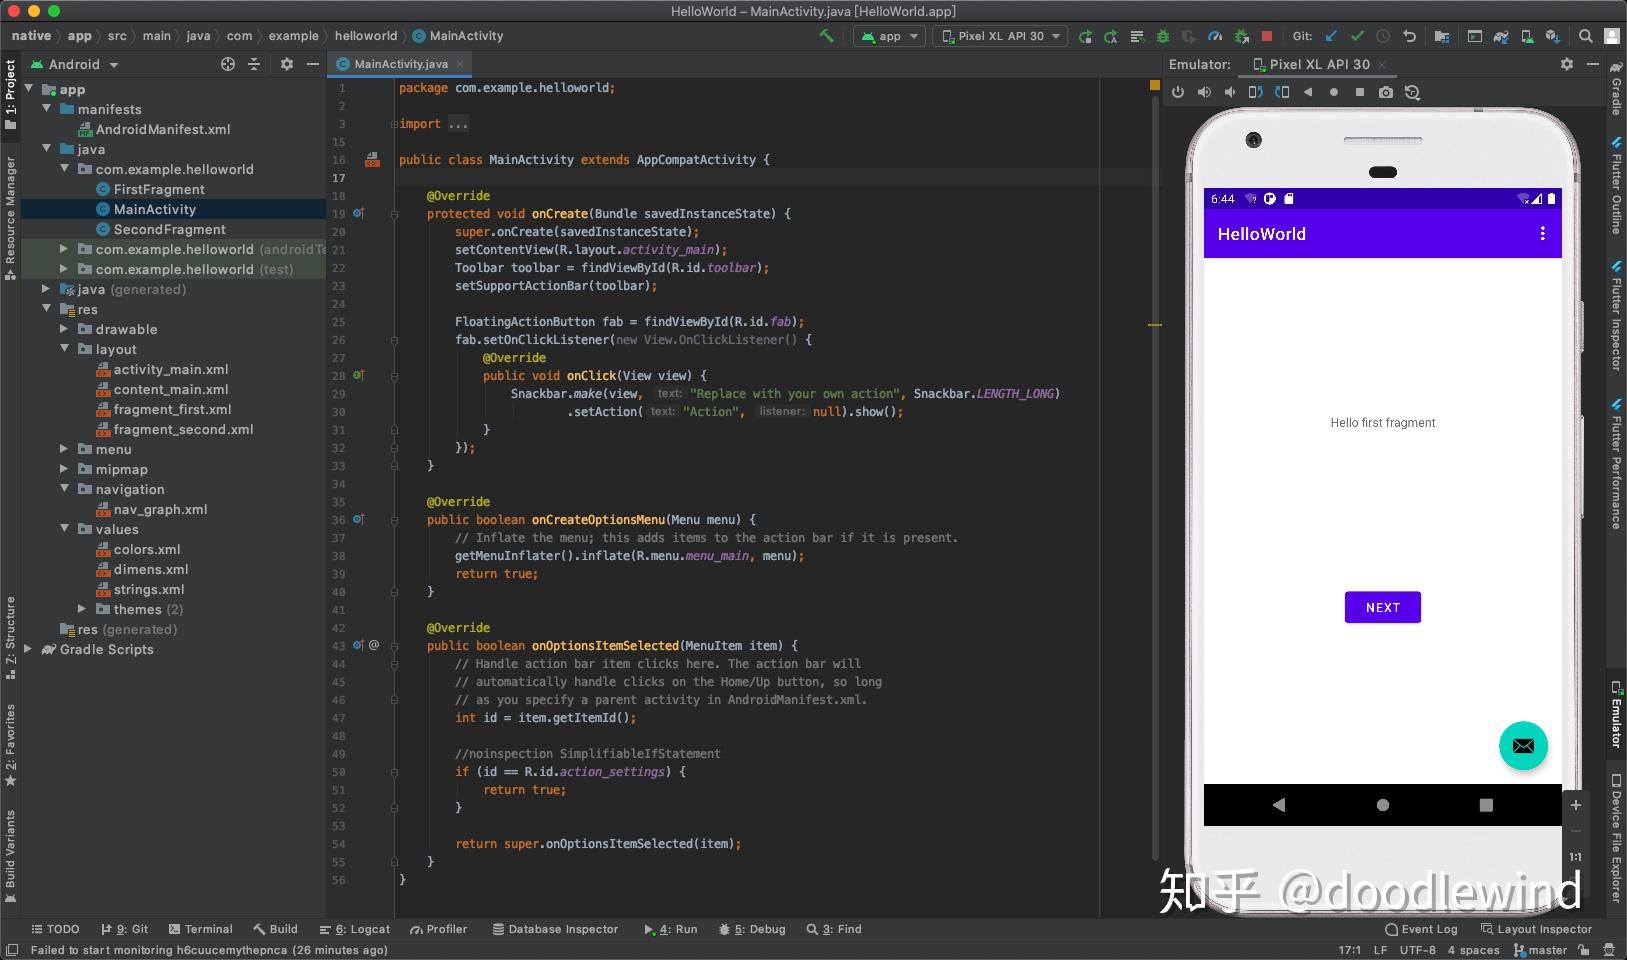Toggle the Project tool window stripe
The image size is (1627, 960).
(10, 95)
